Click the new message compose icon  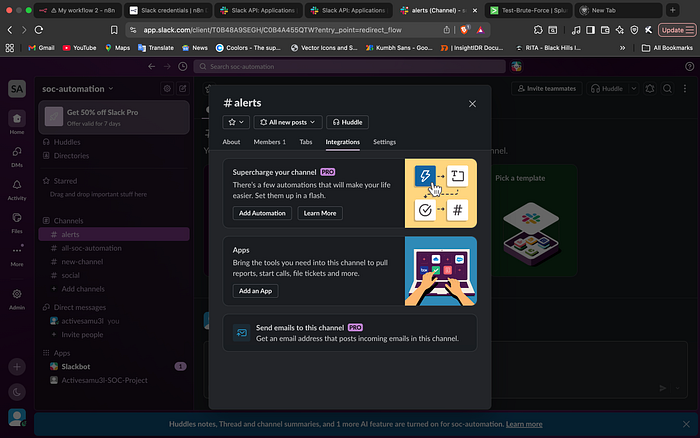(183, 88)
